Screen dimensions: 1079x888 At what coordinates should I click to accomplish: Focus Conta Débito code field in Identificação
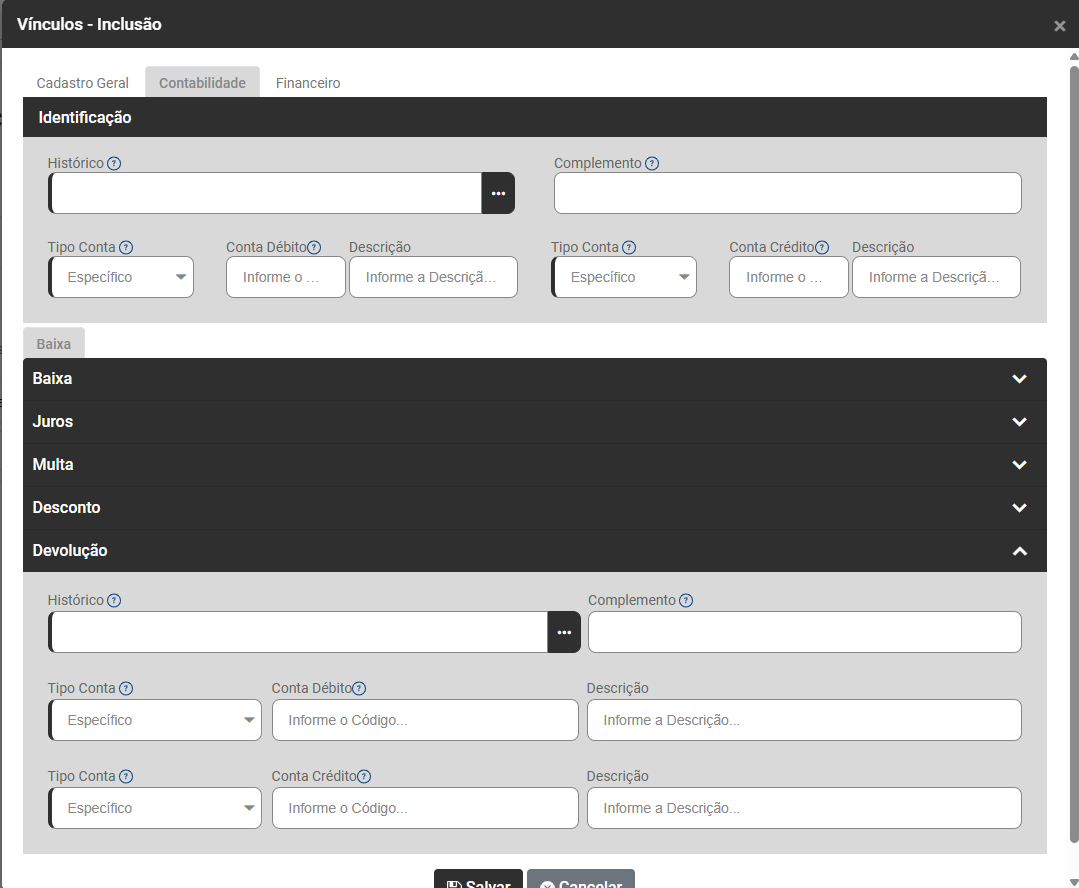(x=286, y=277)
